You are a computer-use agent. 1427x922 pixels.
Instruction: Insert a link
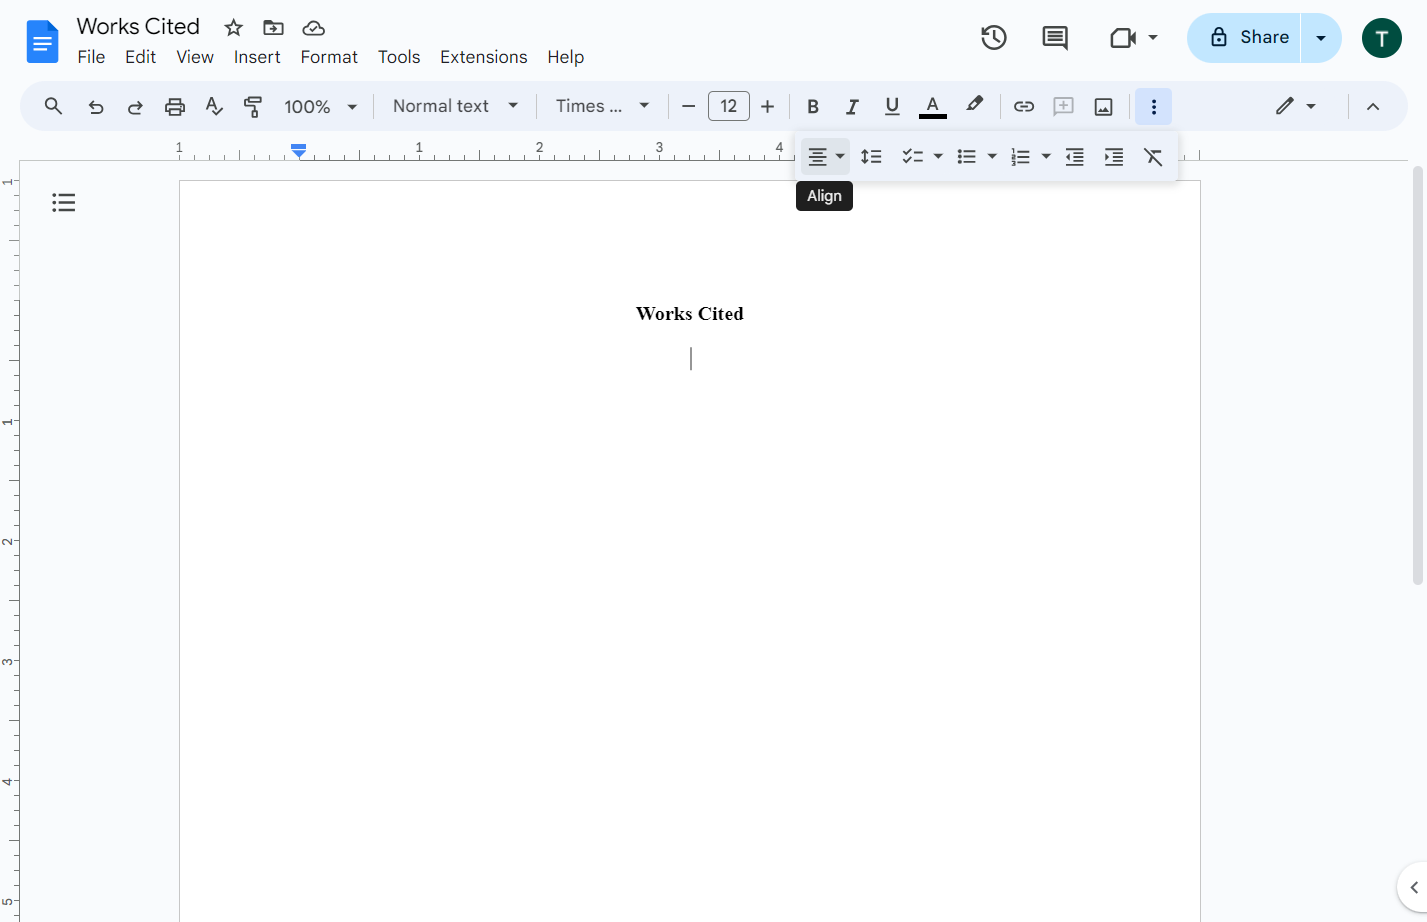(x=1023, y=106)
